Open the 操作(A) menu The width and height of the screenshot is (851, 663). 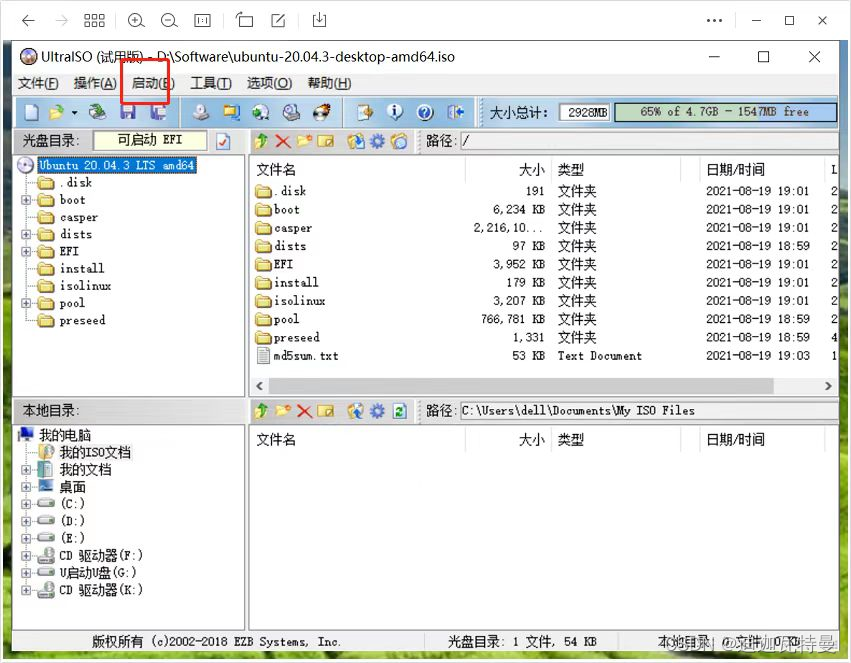point(95,83)
